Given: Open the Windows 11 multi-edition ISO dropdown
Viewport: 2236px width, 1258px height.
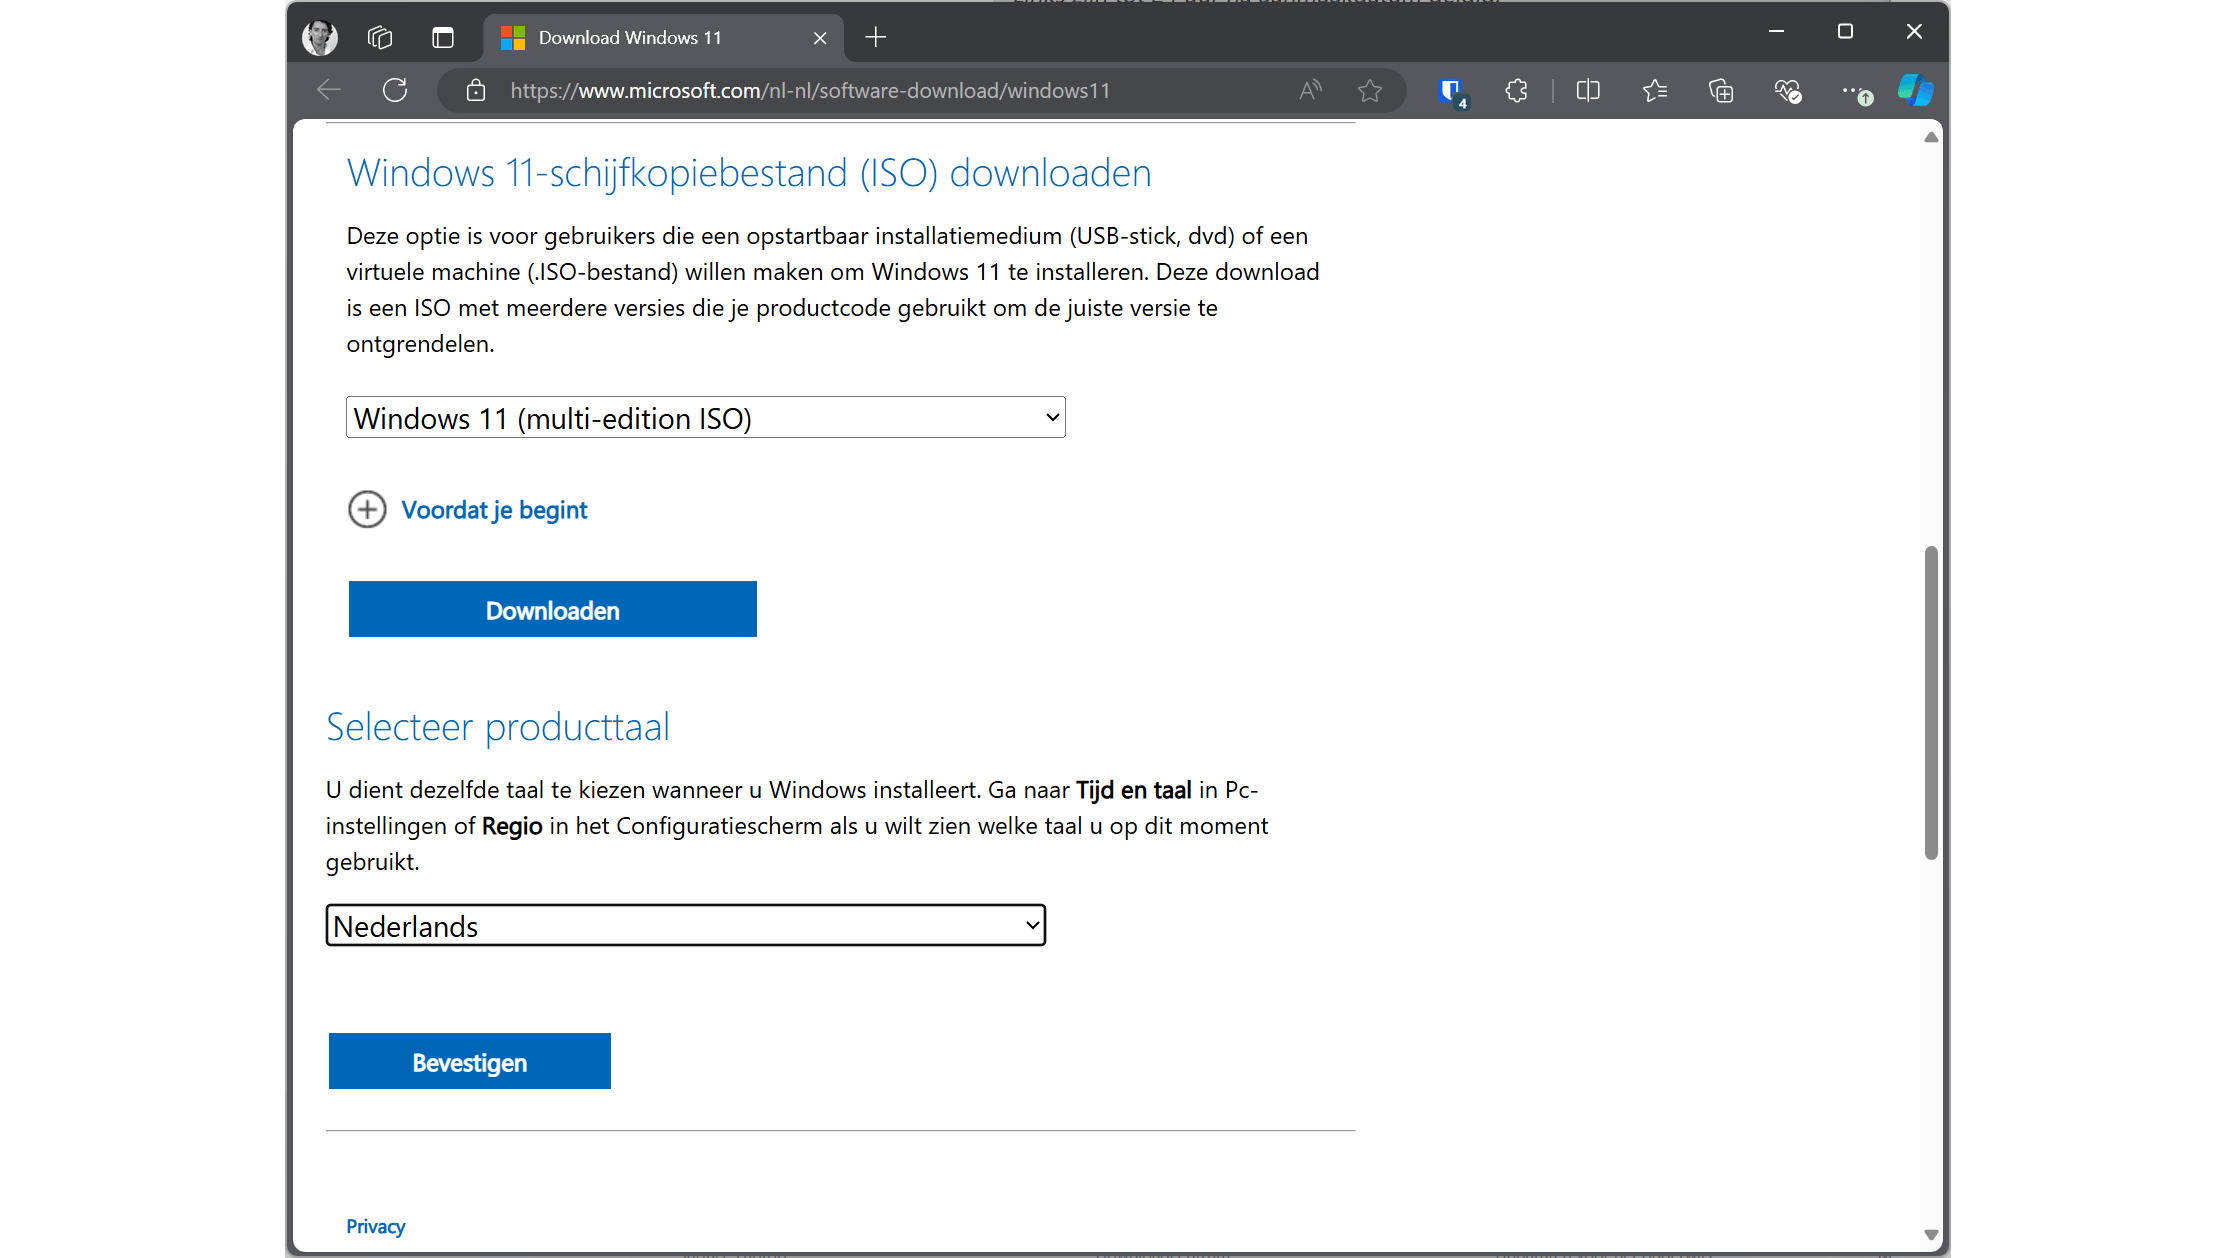Looking at the screenshot, I should point(705,418).
